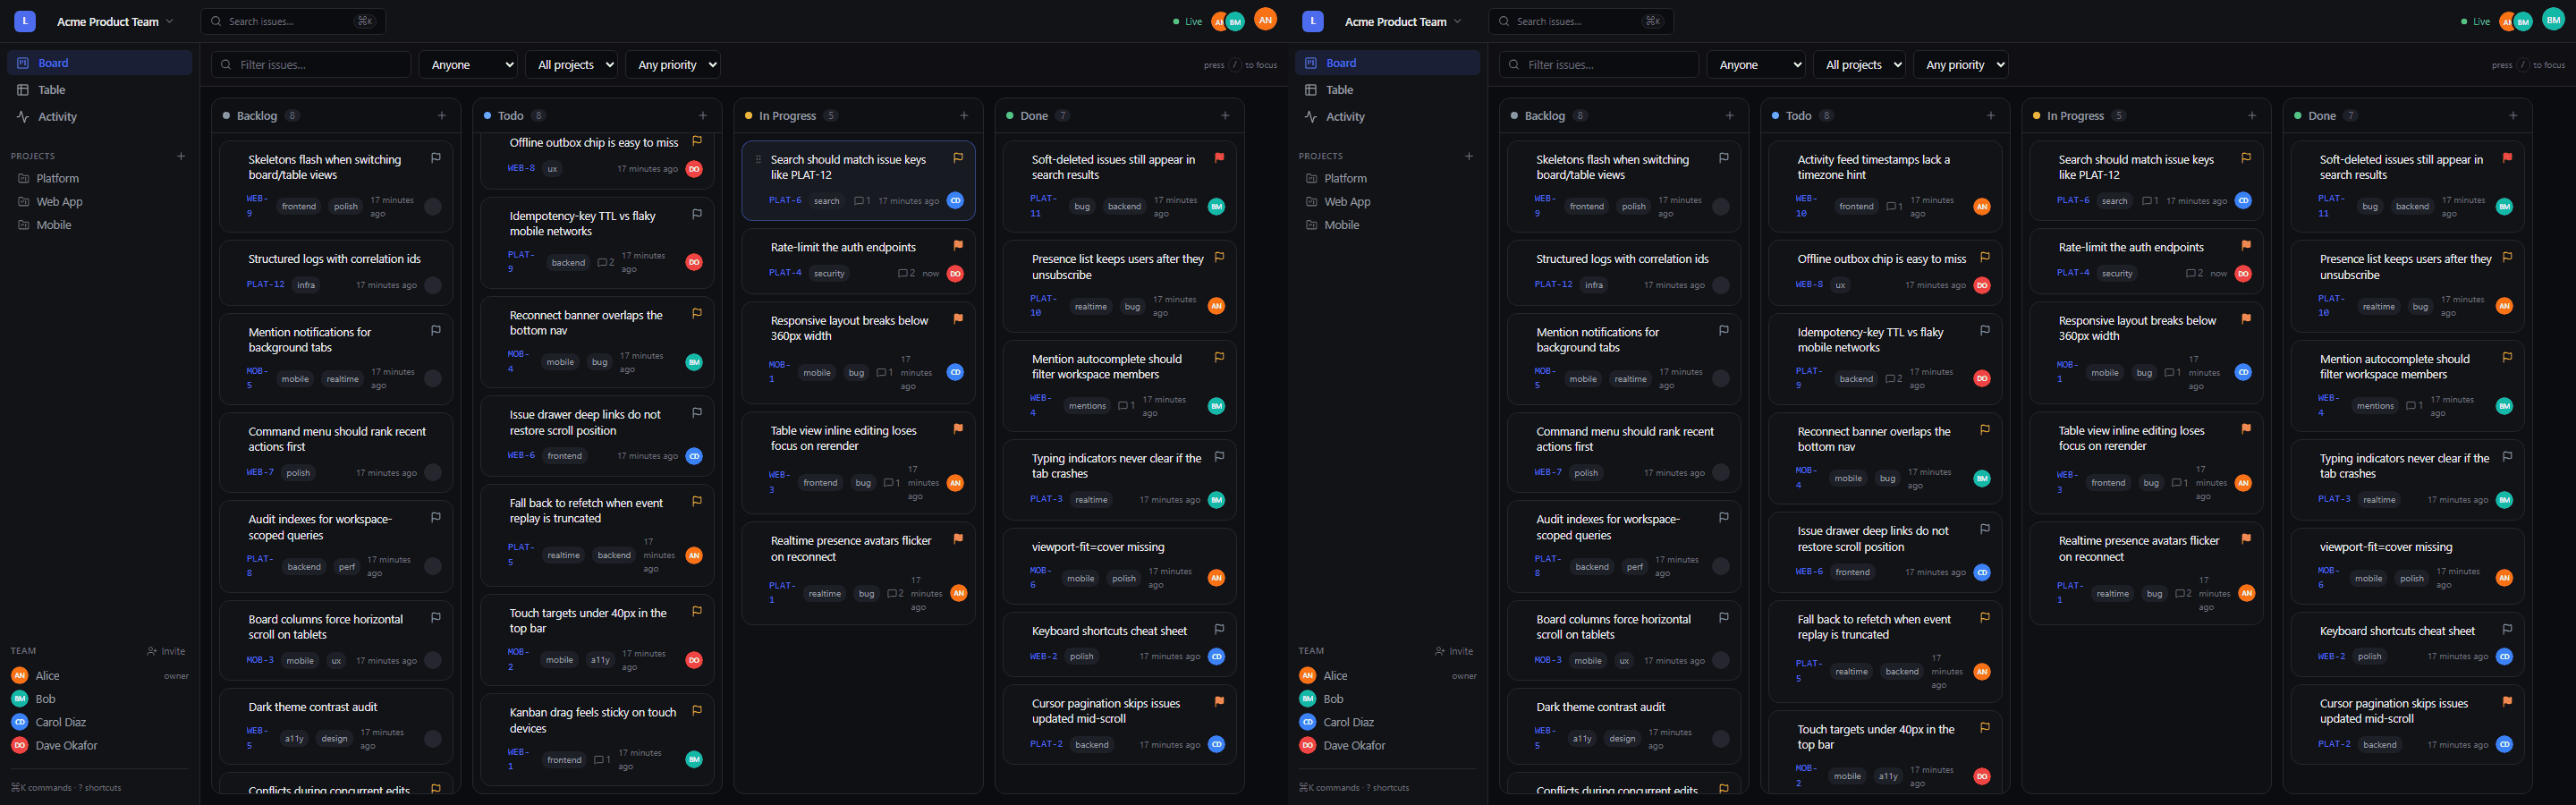This screenshot has height=805, width=2576.
Task: Click the plus icon beside Projects in the left window
Action: click(x=181, y=156)
